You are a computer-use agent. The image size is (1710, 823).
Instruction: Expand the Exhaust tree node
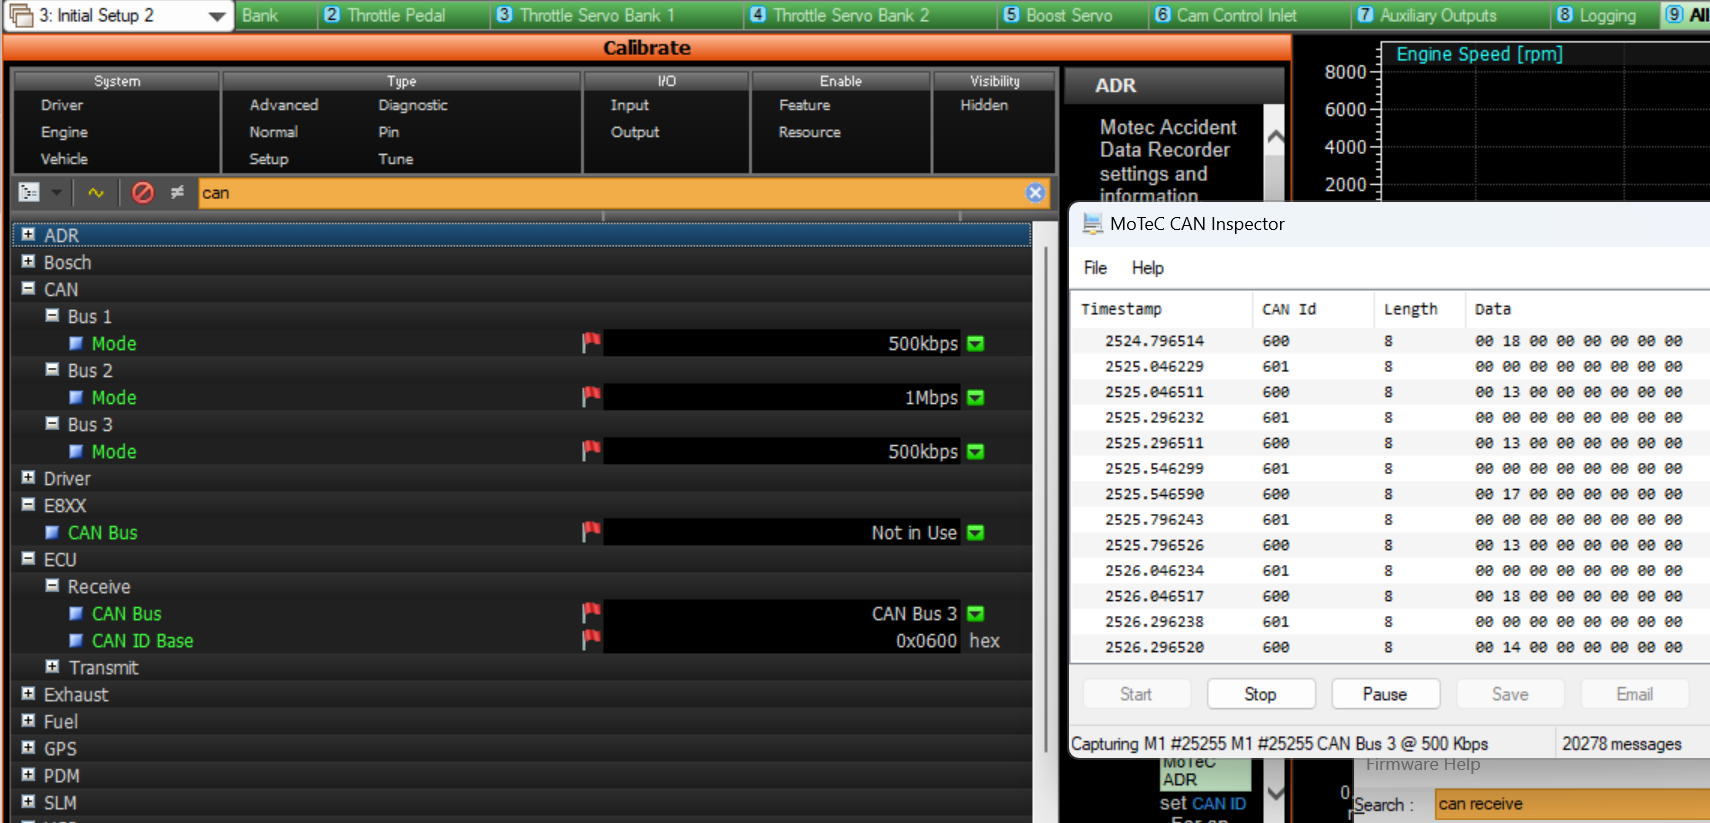(28, 693)
